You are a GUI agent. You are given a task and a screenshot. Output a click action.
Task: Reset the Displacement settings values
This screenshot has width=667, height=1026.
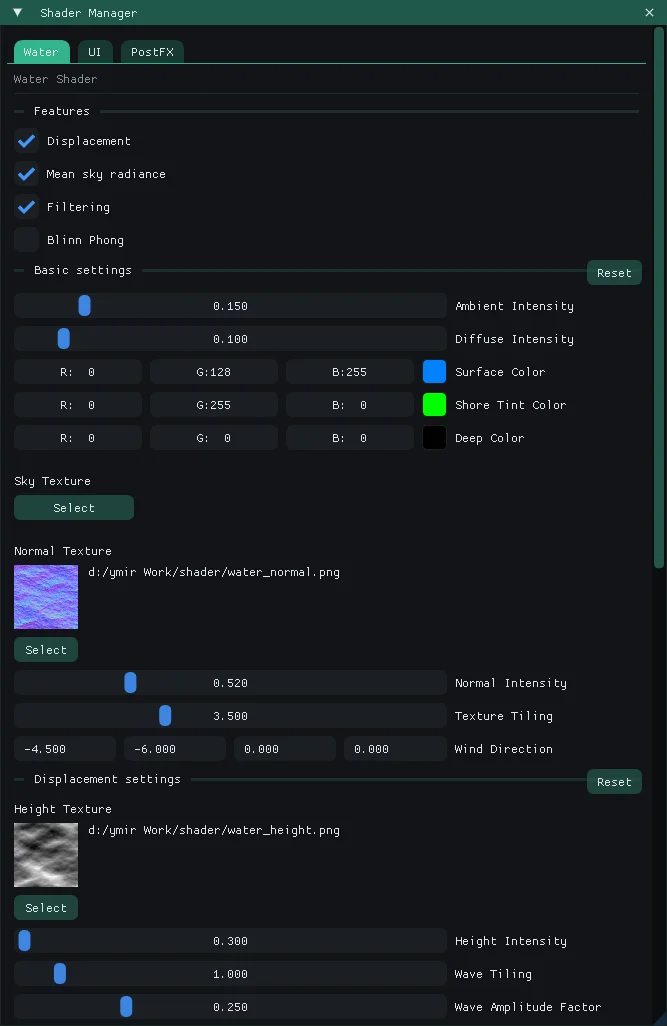pos(613,781)
